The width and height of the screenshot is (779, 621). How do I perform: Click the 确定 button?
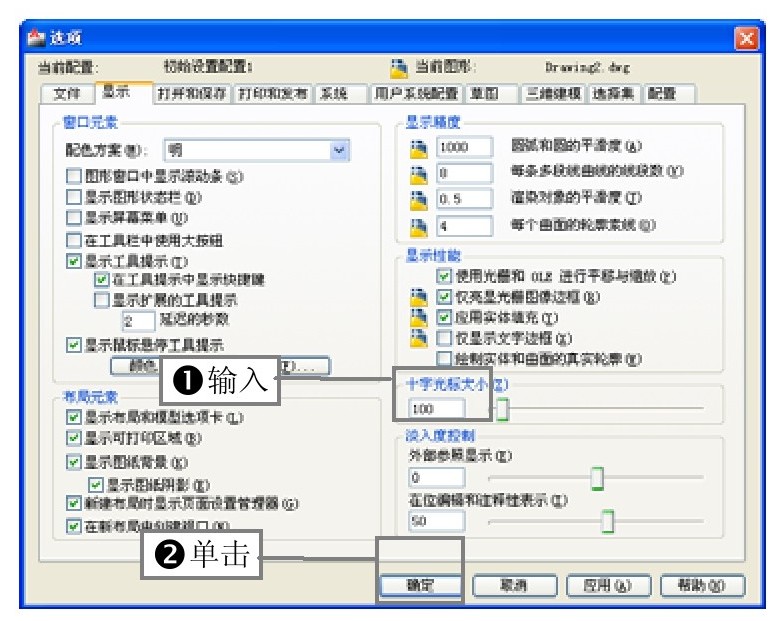tap(420, 586)
